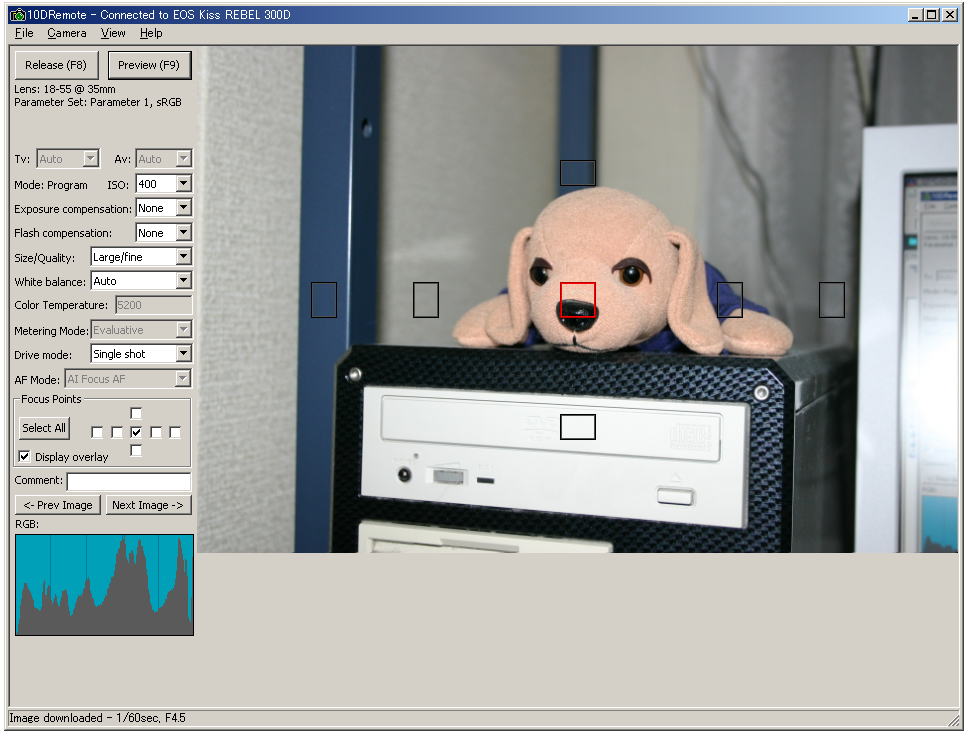970x737 pixels.
Task: Click the far-right focus point rectangle on image
Action: click(832, 300)
